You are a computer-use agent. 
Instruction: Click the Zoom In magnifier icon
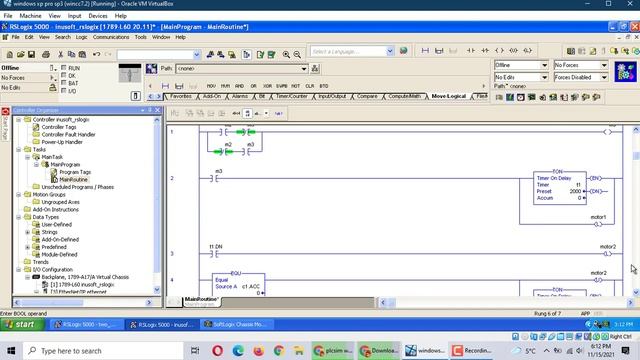[x=286, y=54]
